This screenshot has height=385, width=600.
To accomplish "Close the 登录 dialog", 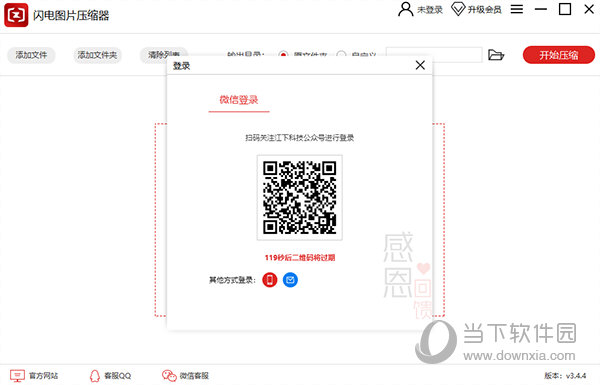I will [420, 65].
